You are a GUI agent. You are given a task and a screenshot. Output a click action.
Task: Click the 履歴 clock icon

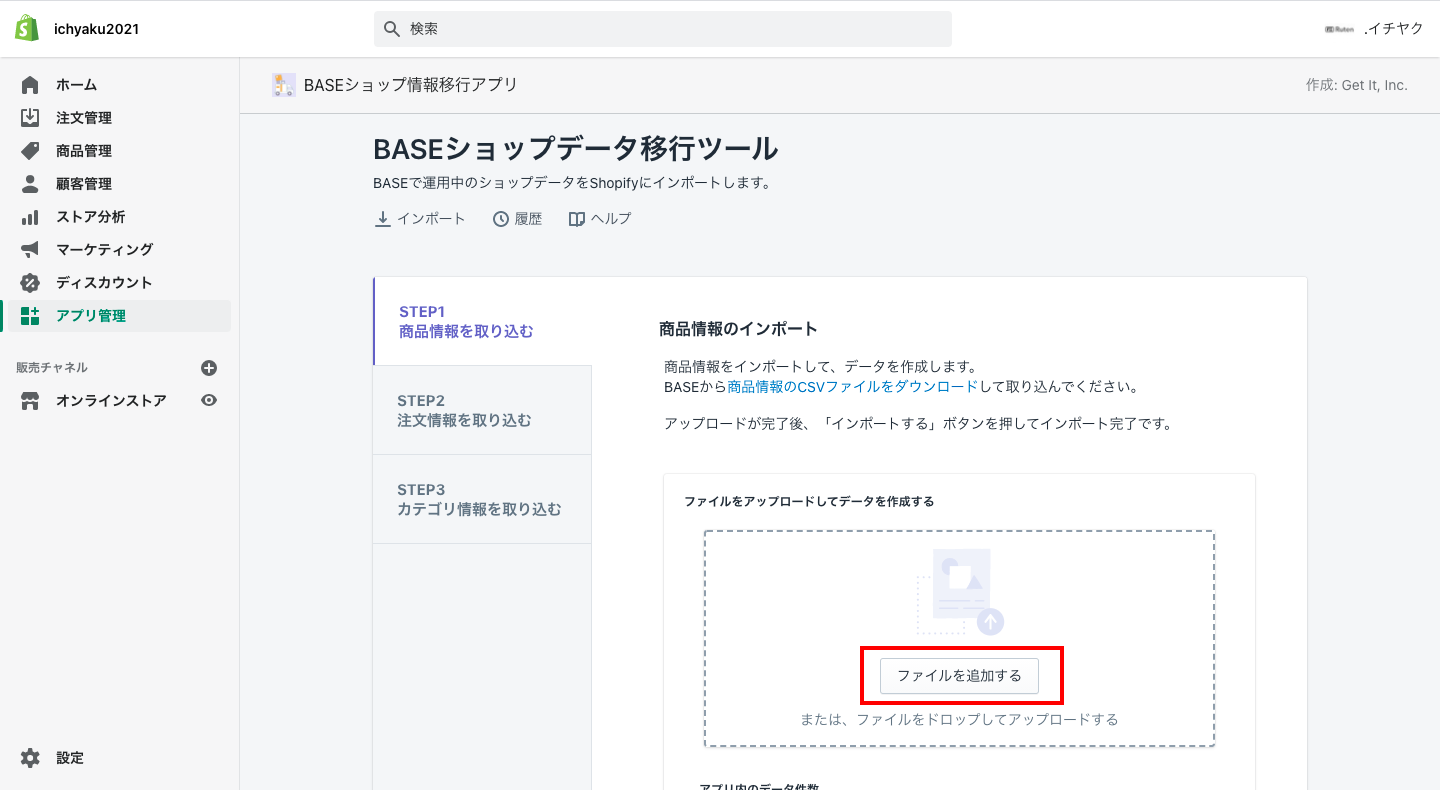coord(501,219)
